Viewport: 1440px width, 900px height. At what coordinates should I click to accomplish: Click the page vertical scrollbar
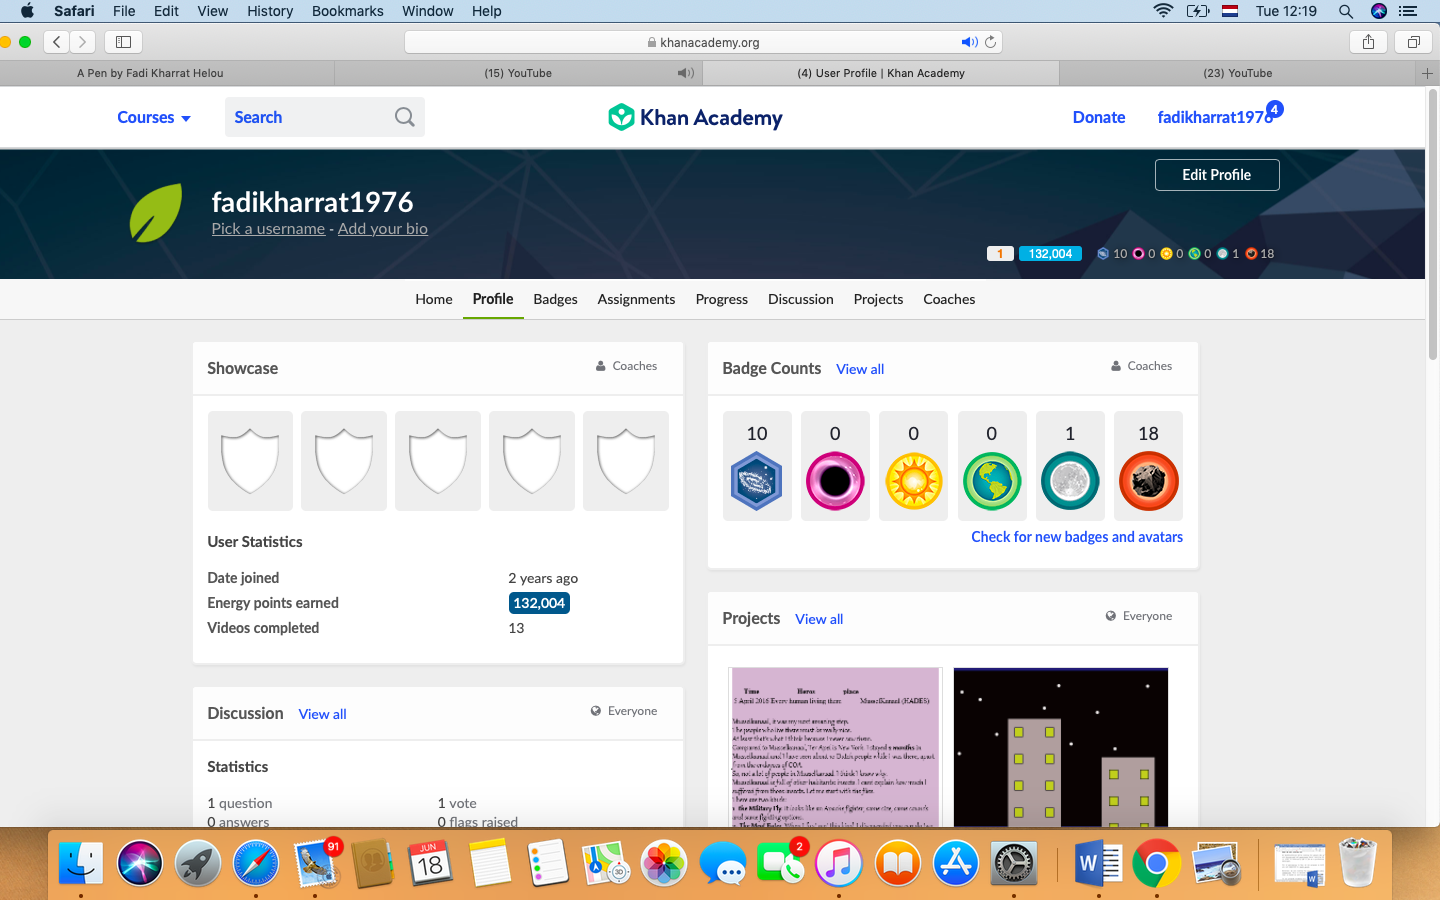coord(1433,225)
